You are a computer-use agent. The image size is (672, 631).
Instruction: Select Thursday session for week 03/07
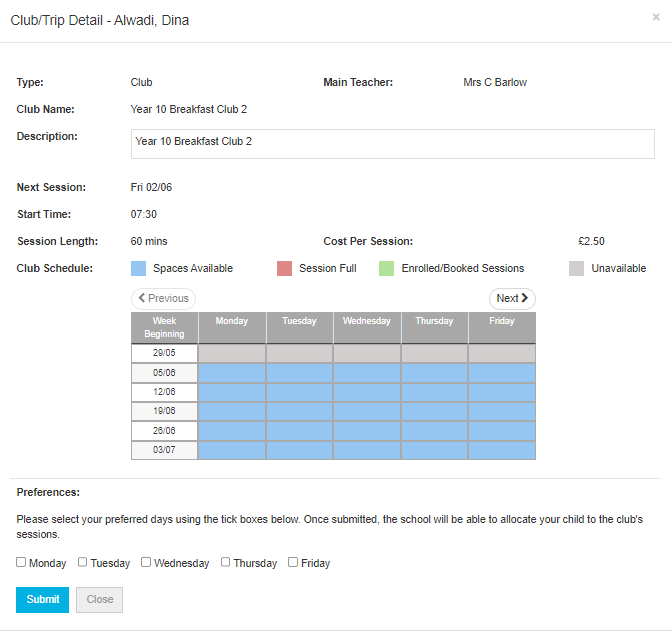tap(435, 450)
